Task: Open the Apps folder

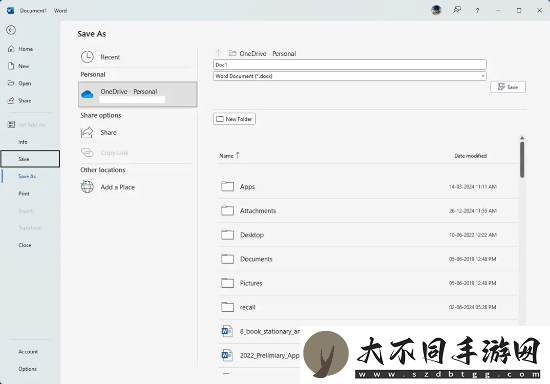Action: (x=368, y=187)
